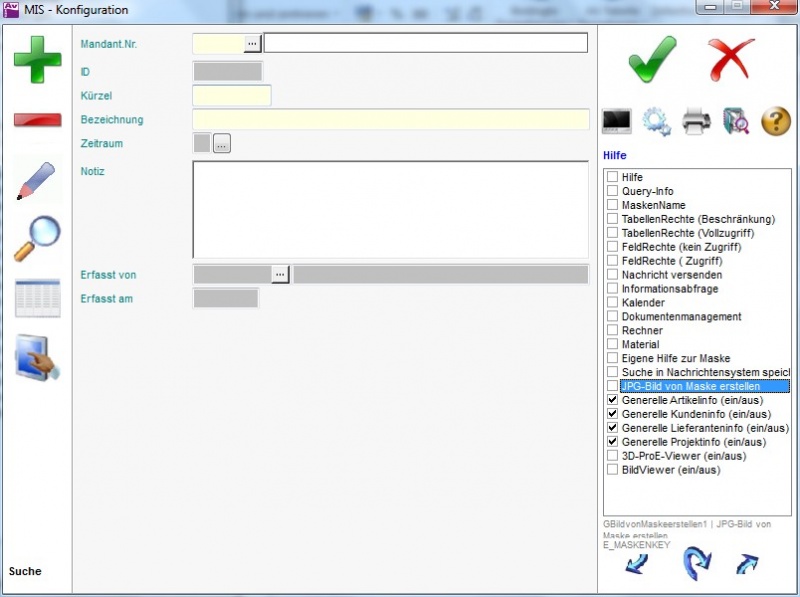Toggle the BildViewer (ein/aus) checkbox

[x=612, y=470]
